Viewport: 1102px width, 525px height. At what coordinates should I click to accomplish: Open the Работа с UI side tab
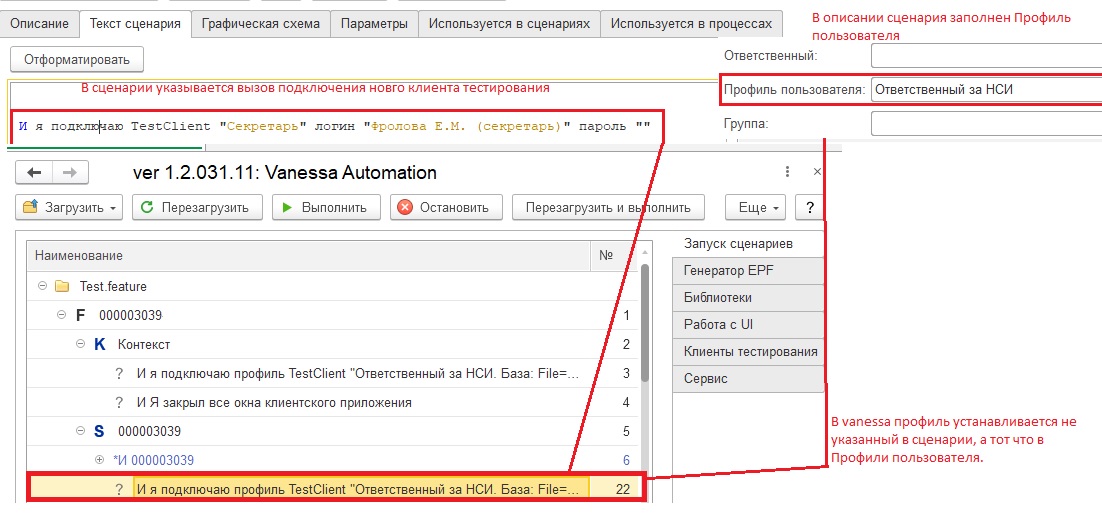coord(748,325)
